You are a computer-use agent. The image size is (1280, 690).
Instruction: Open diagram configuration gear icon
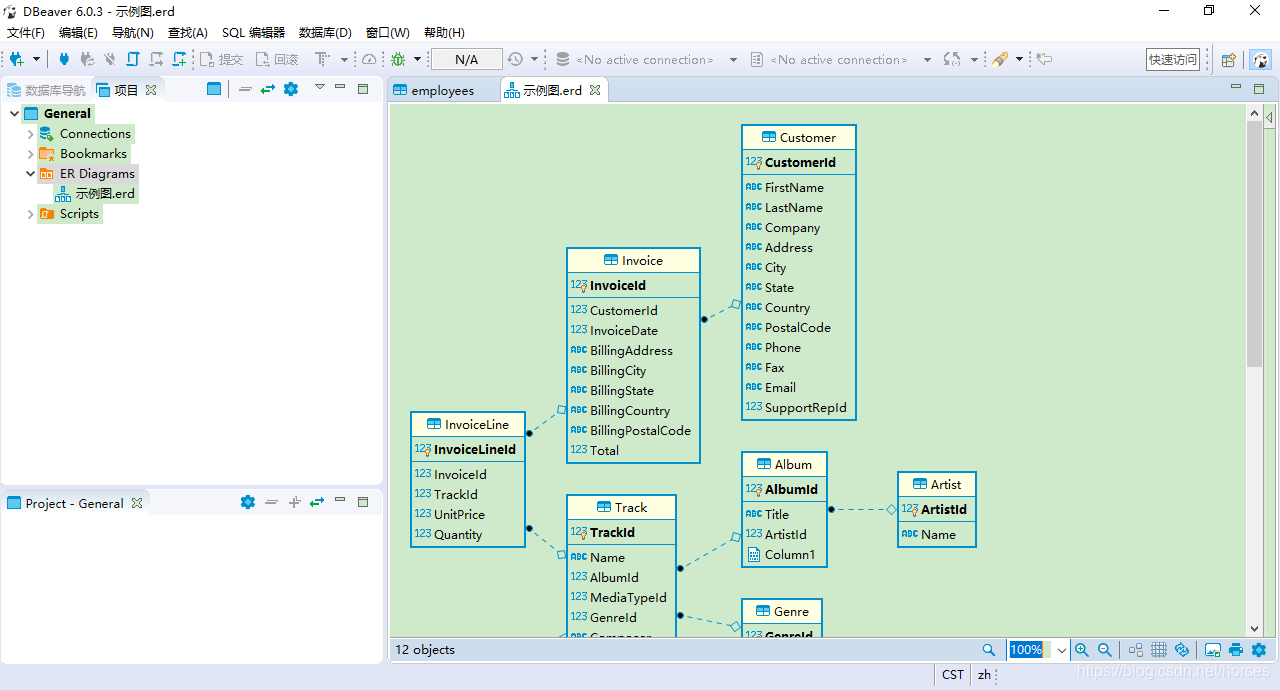(1259, 650)
